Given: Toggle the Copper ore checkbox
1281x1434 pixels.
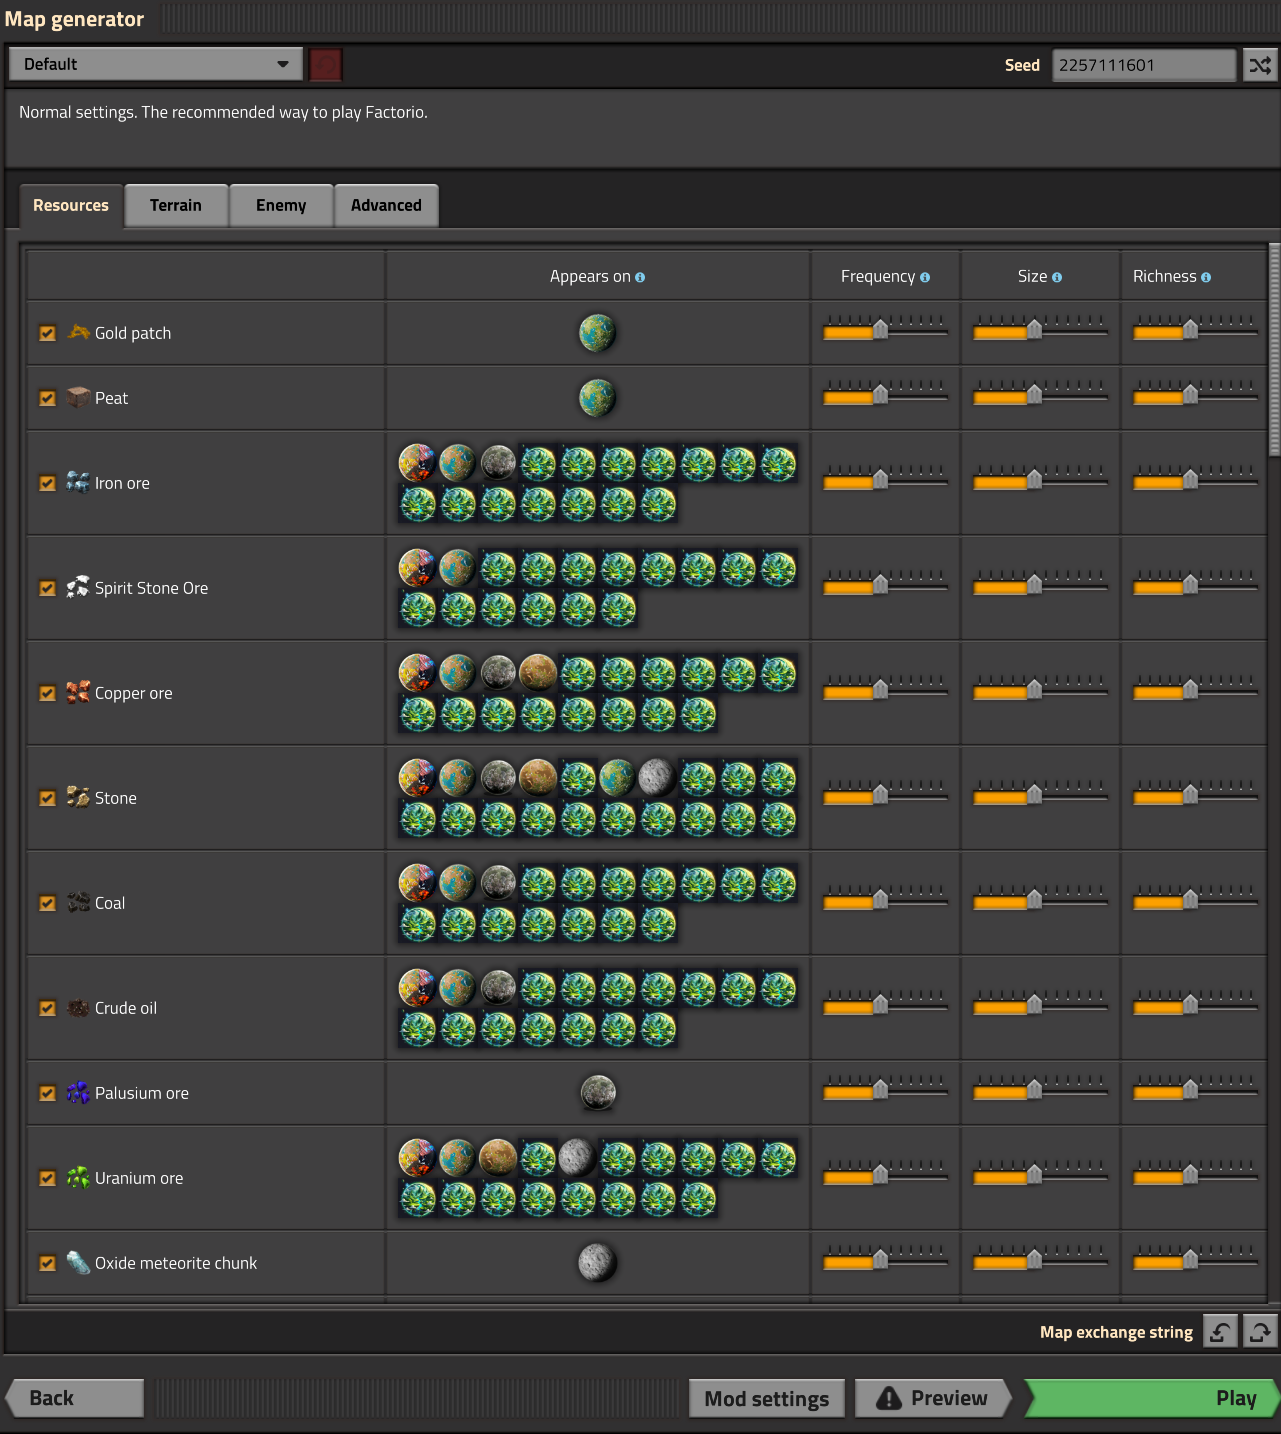Looking at the screenshot, I should [47, 693].
